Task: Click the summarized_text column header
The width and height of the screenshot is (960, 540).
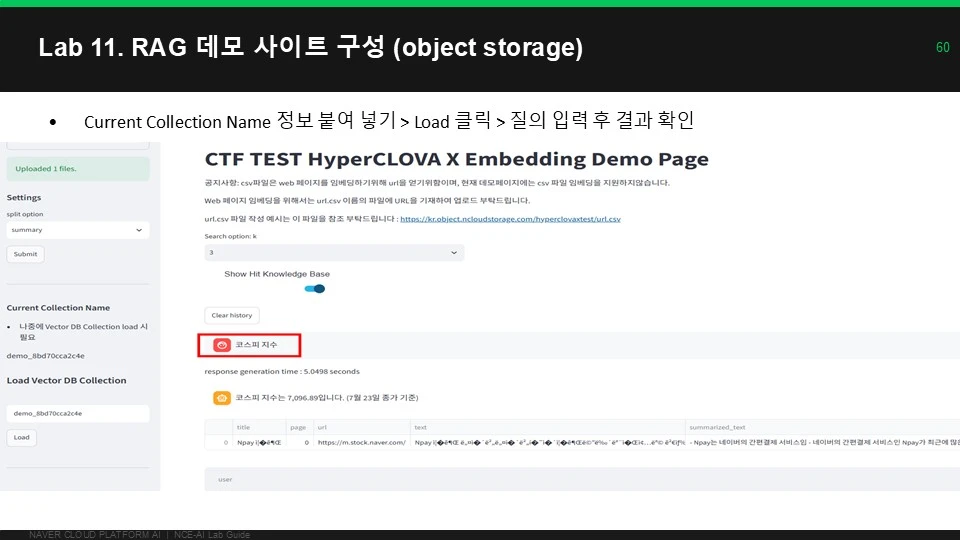Action: coord(822,427)
